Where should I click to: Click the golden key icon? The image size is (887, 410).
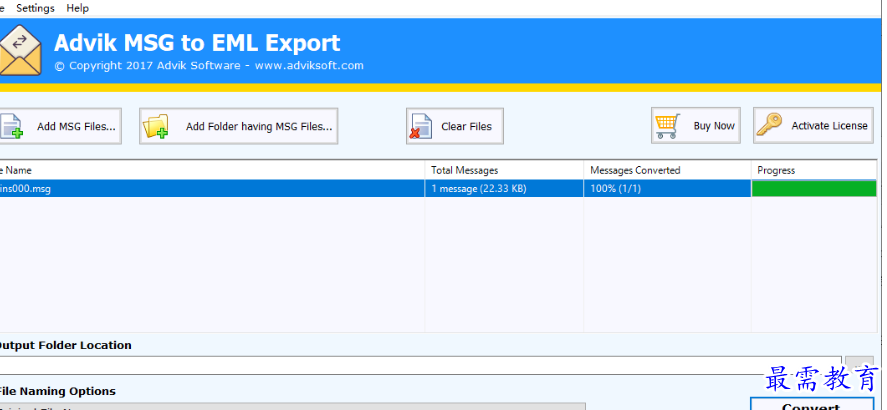tap(769, 125)
